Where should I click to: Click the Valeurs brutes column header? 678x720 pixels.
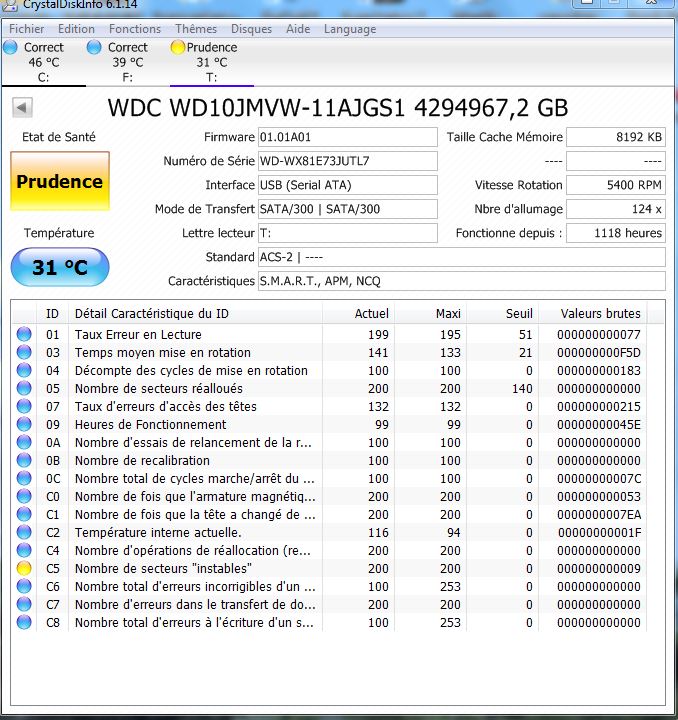pos(593,314)
